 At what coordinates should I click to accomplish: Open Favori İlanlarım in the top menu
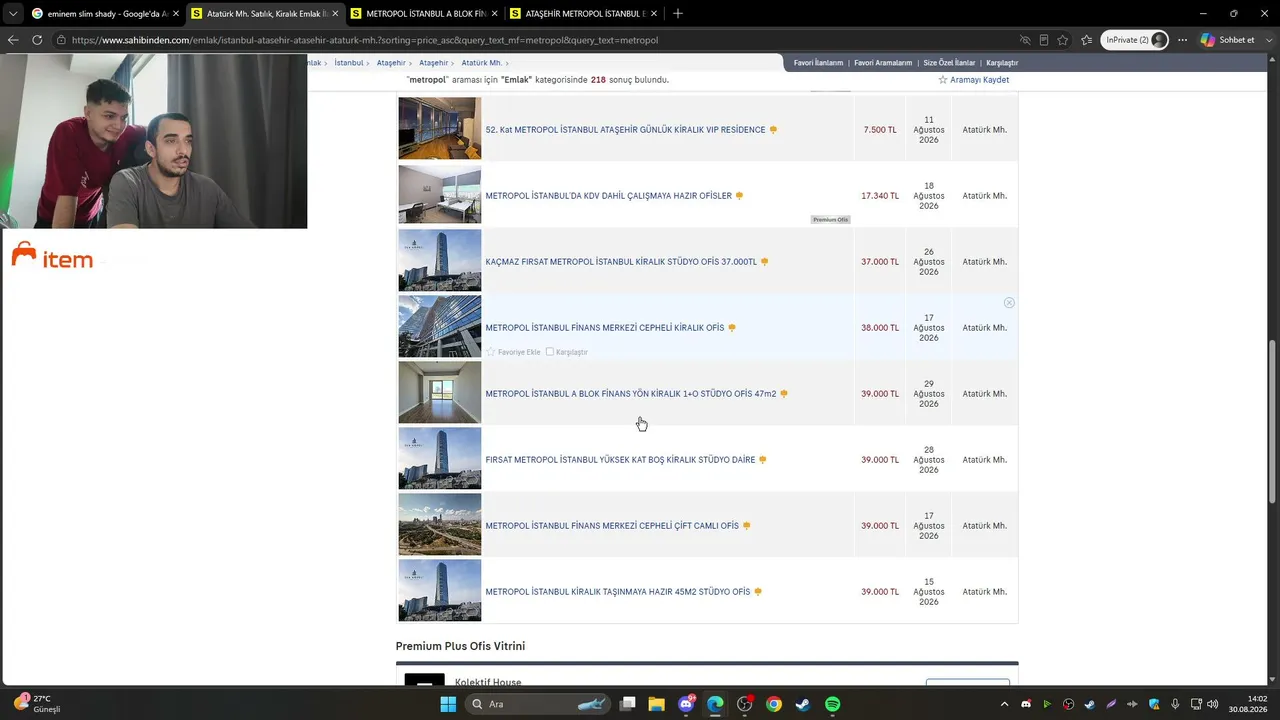pyautogui.click(x=819, y=63)
